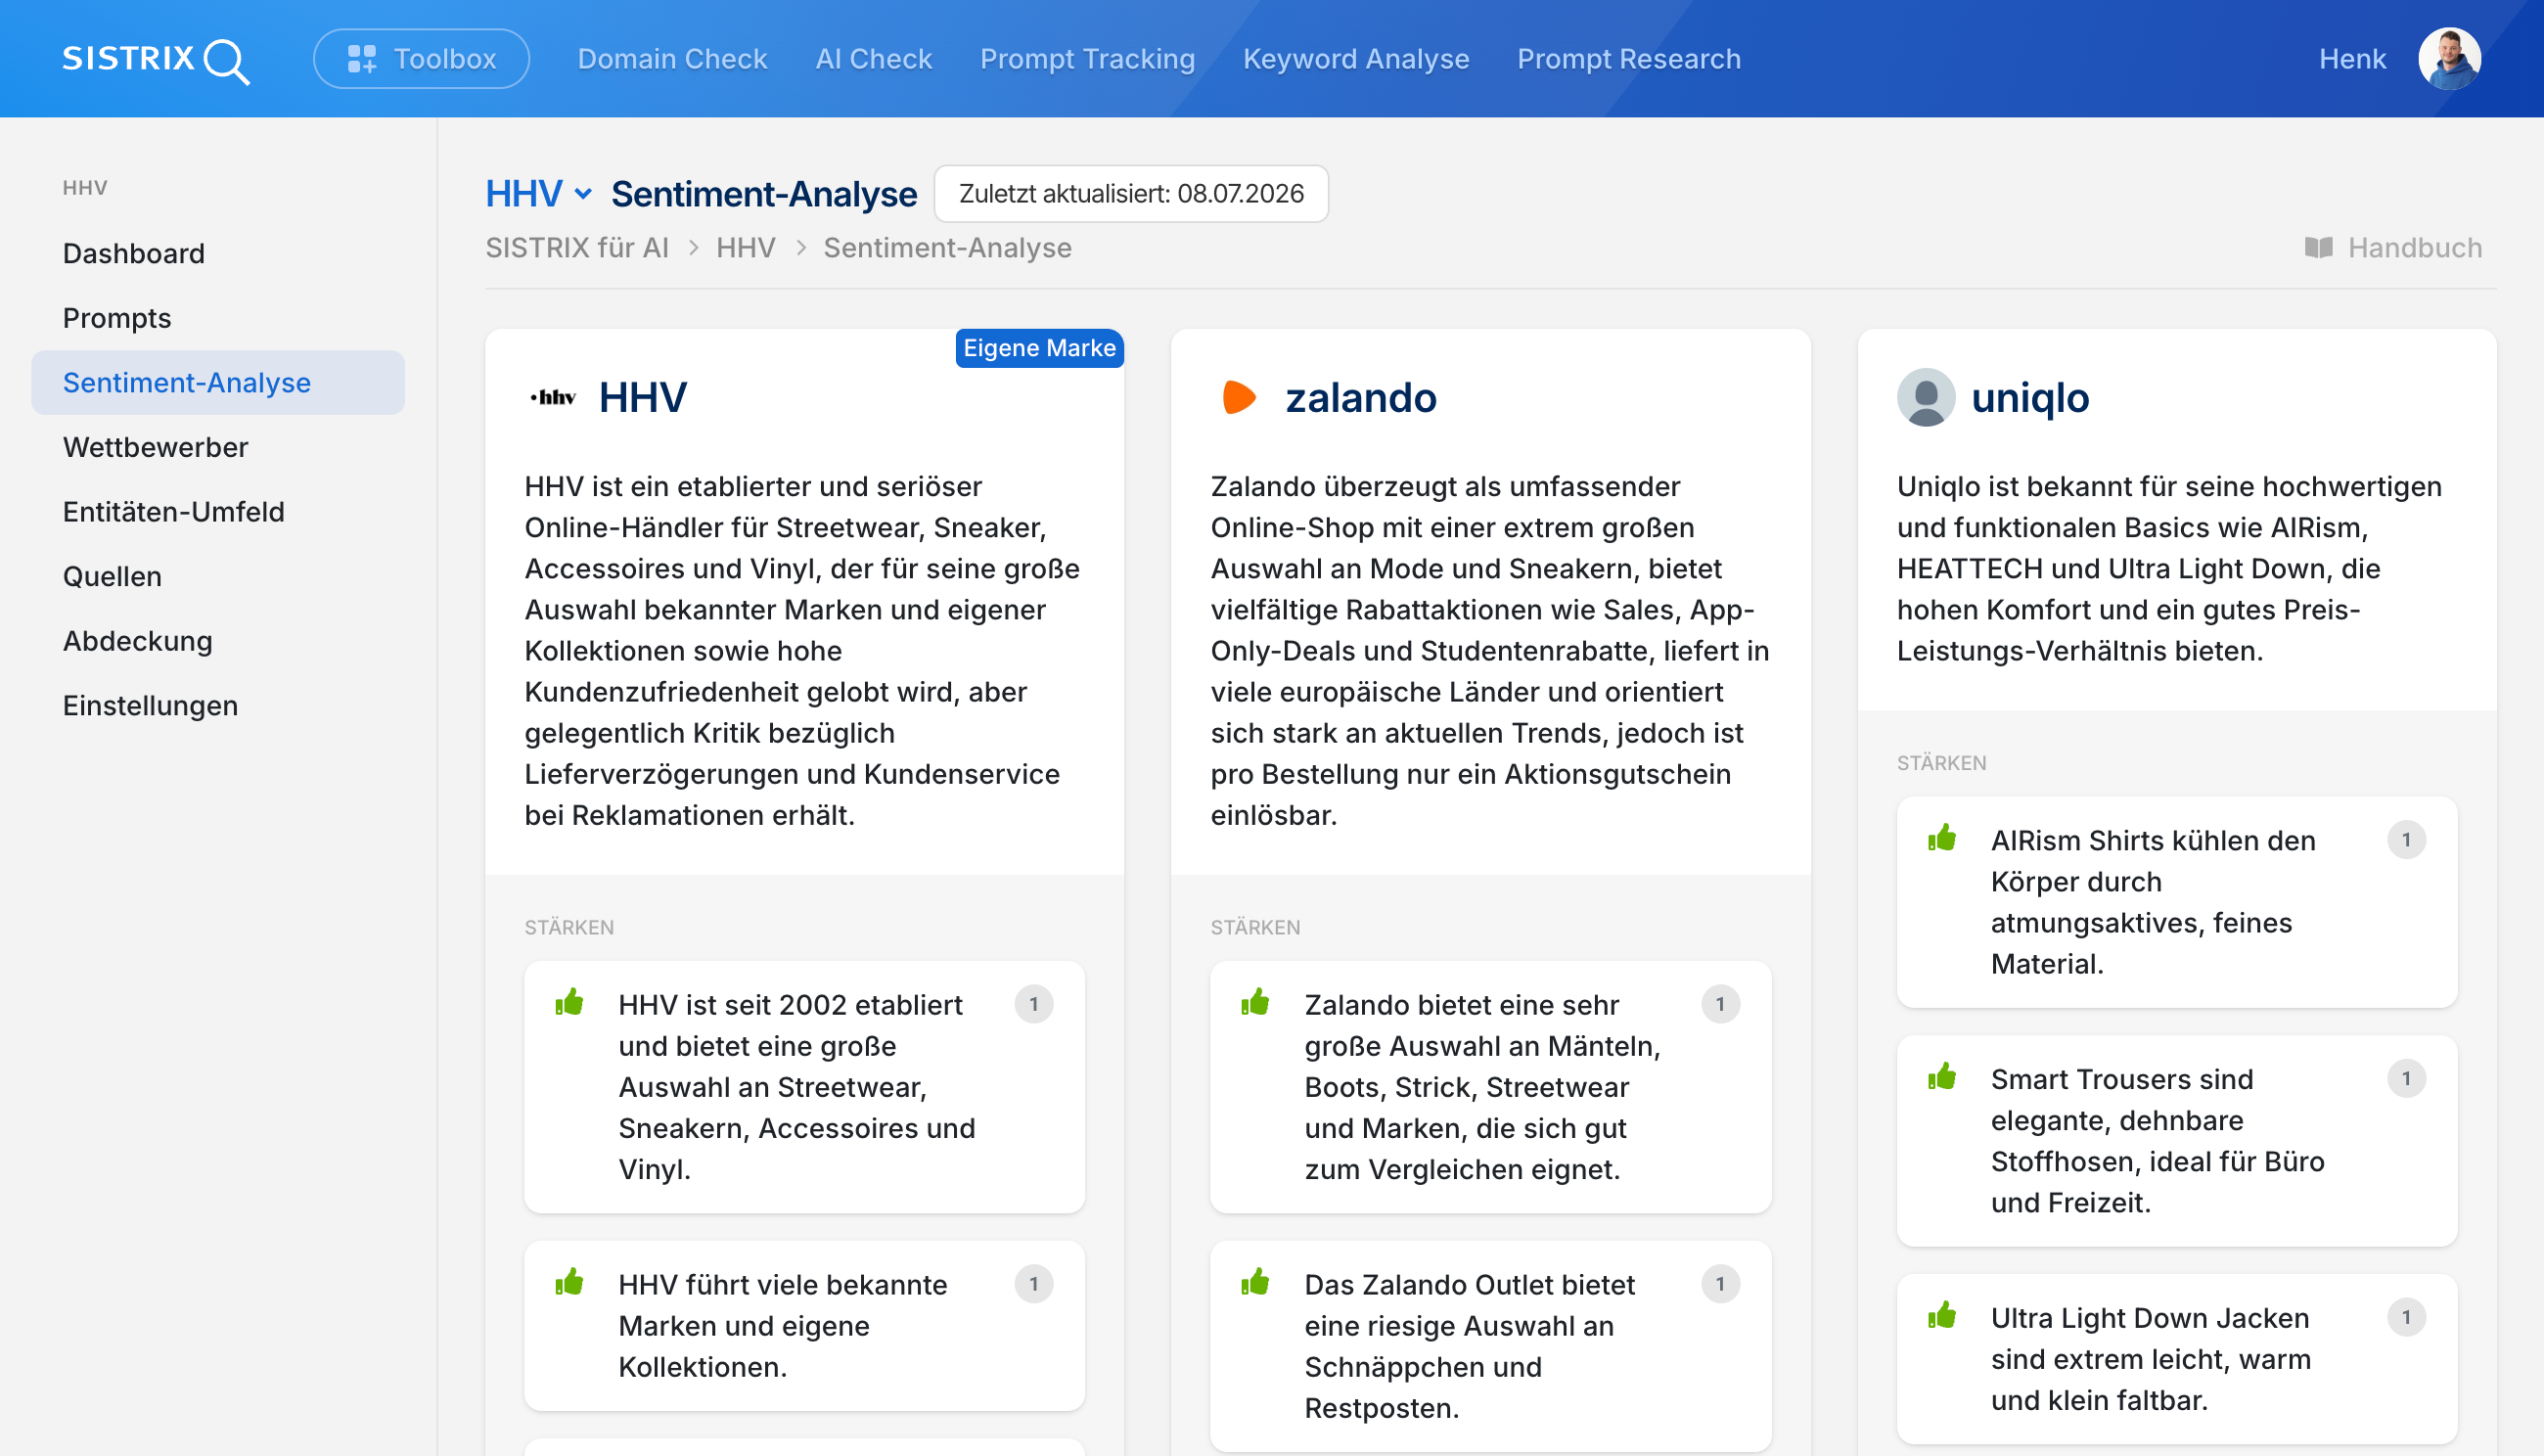The width and height of the screenshot is (2544, 1456).
Task: Open the strength 'Das Zalando Outlet bietet'
Action: tap(1490, 1347)
